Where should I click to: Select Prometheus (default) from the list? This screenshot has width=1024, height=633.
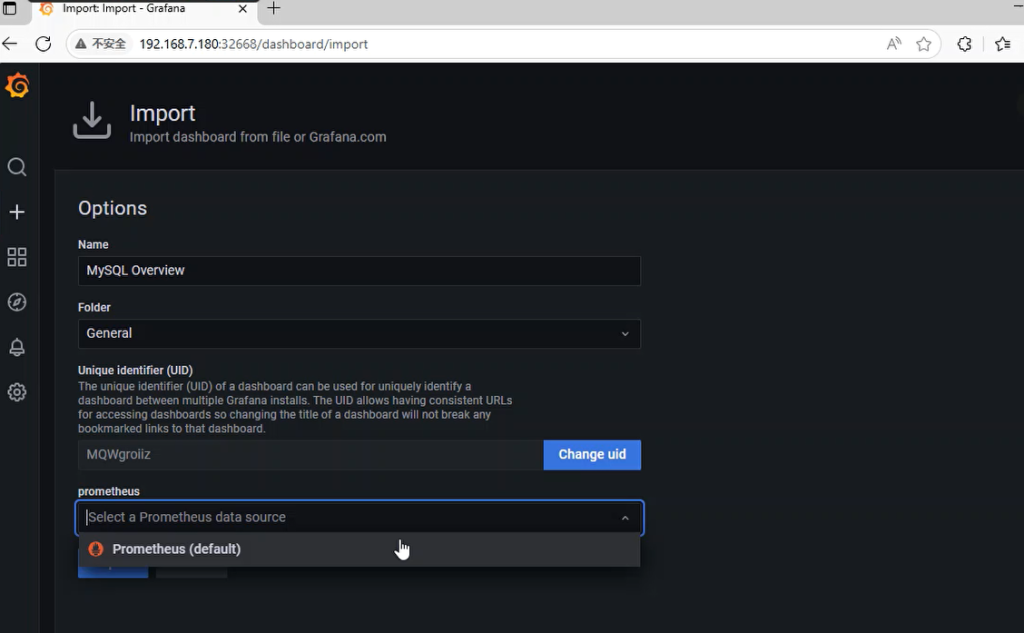pyautogui.click(x=176, y=549)
